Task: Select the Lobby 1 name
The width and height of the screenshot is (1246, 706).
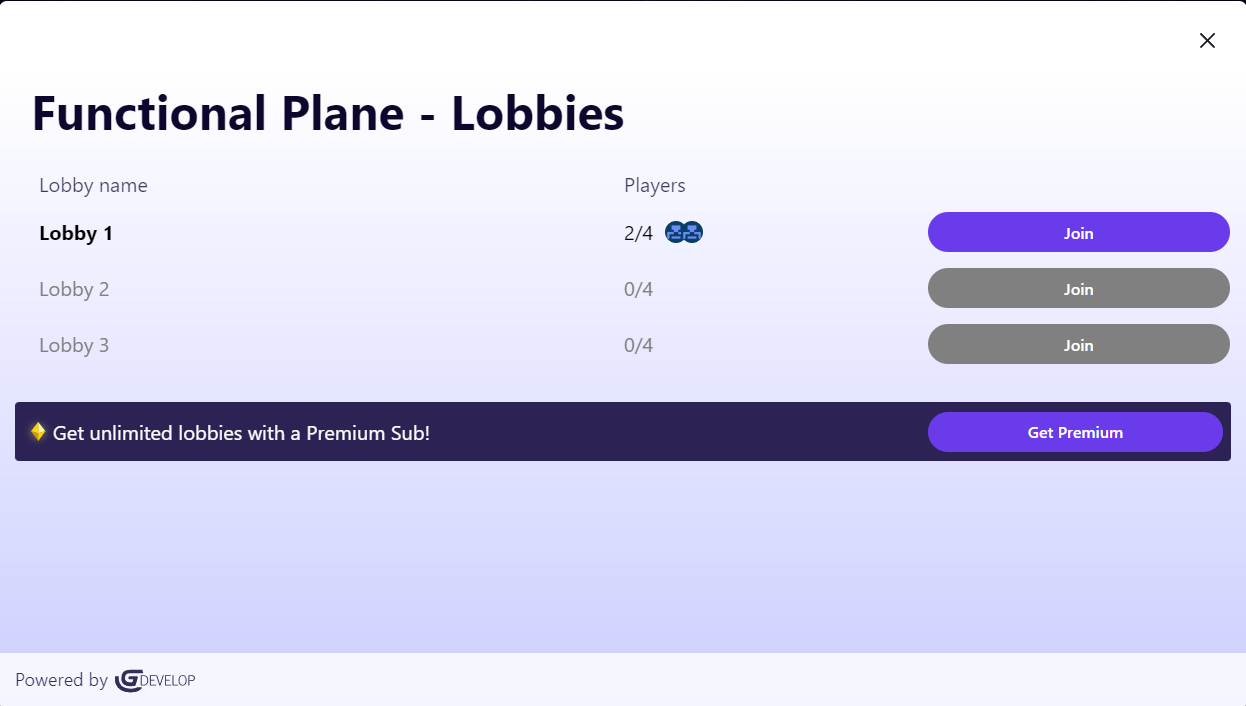Action: [76, 232]
